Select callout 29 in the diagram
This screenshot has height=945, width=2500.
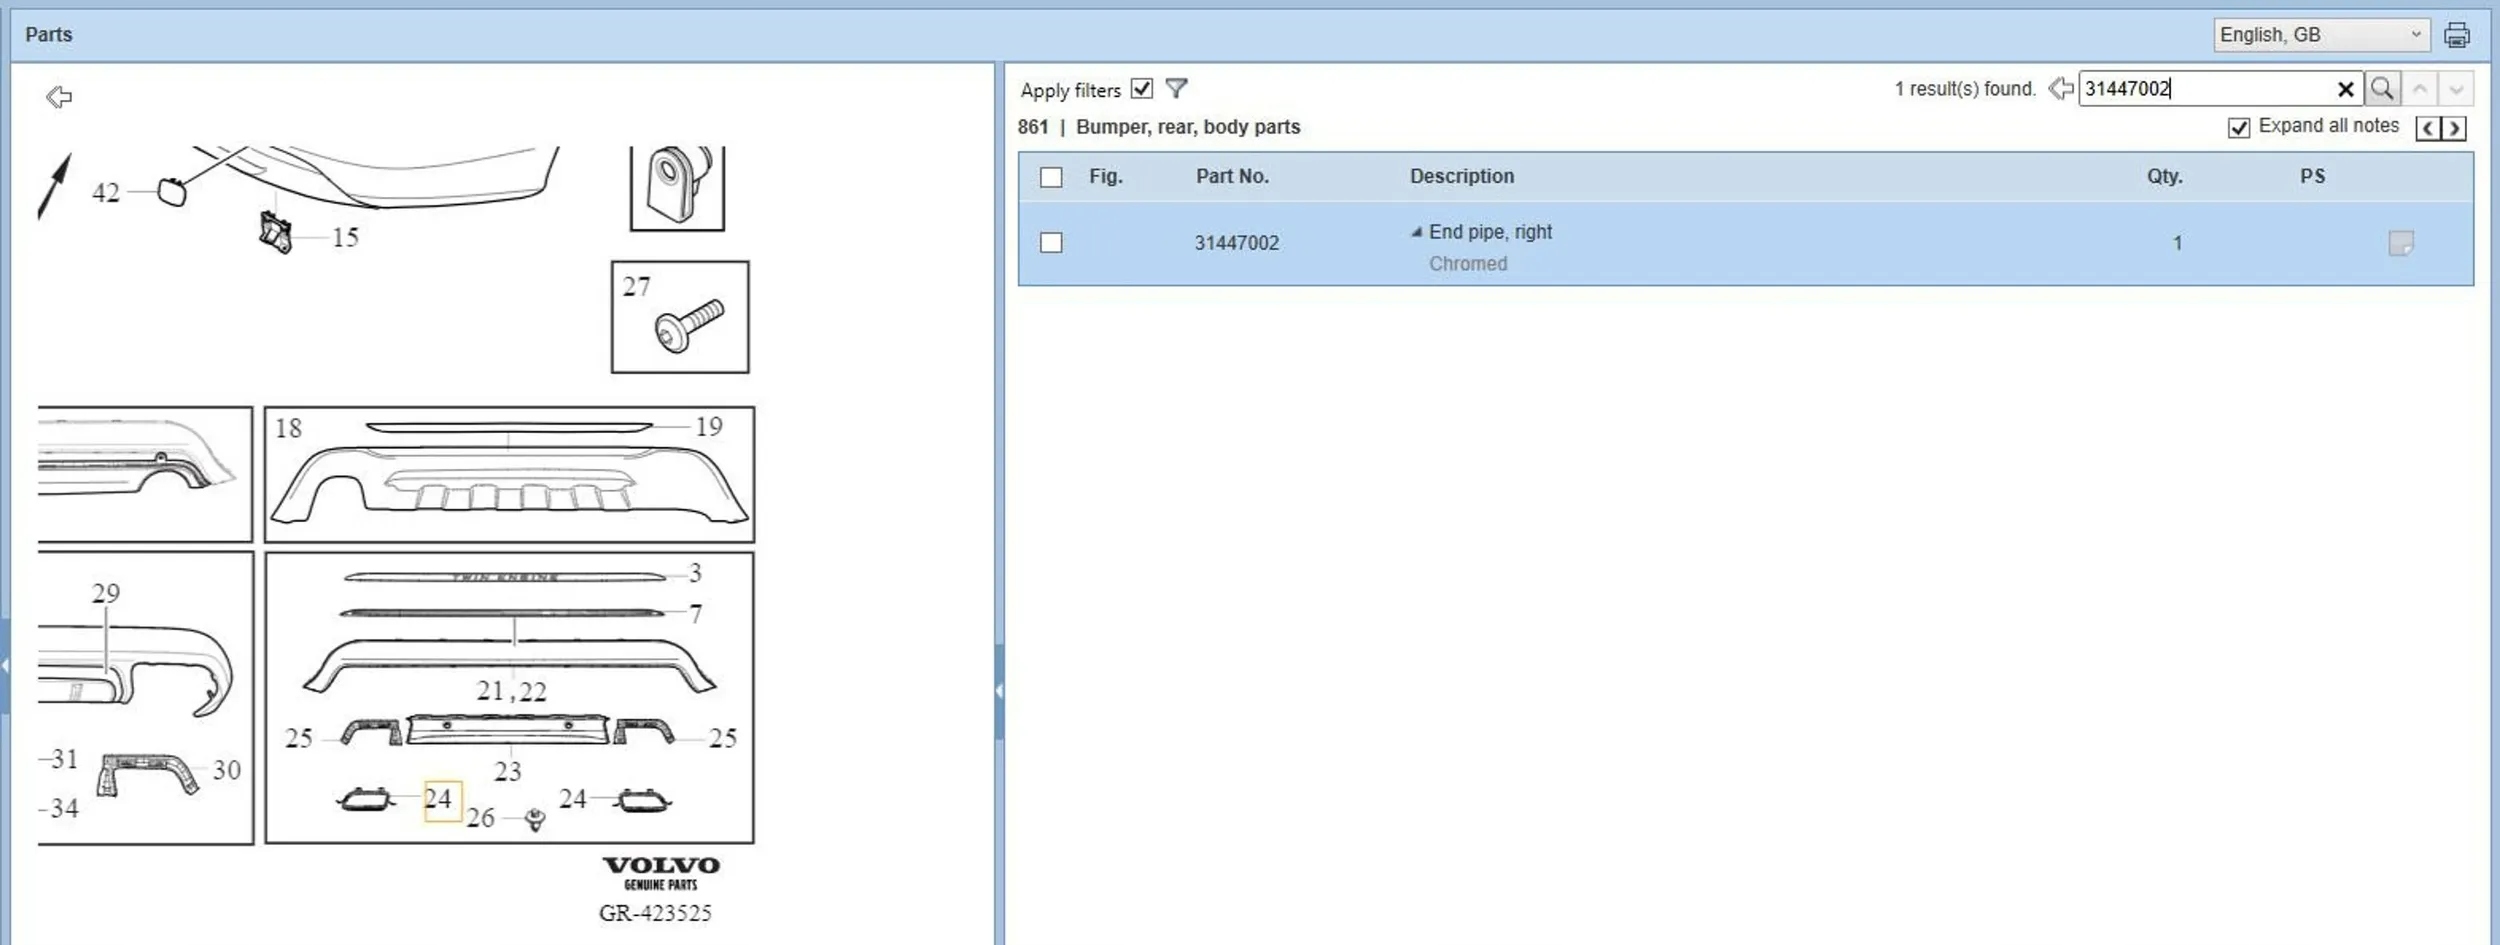click(x=106, y=594)
